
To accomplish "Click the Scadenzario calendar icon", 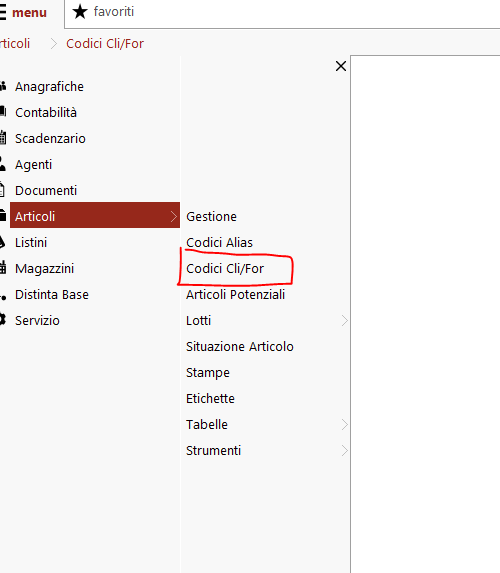I will (x=3, y=138).
